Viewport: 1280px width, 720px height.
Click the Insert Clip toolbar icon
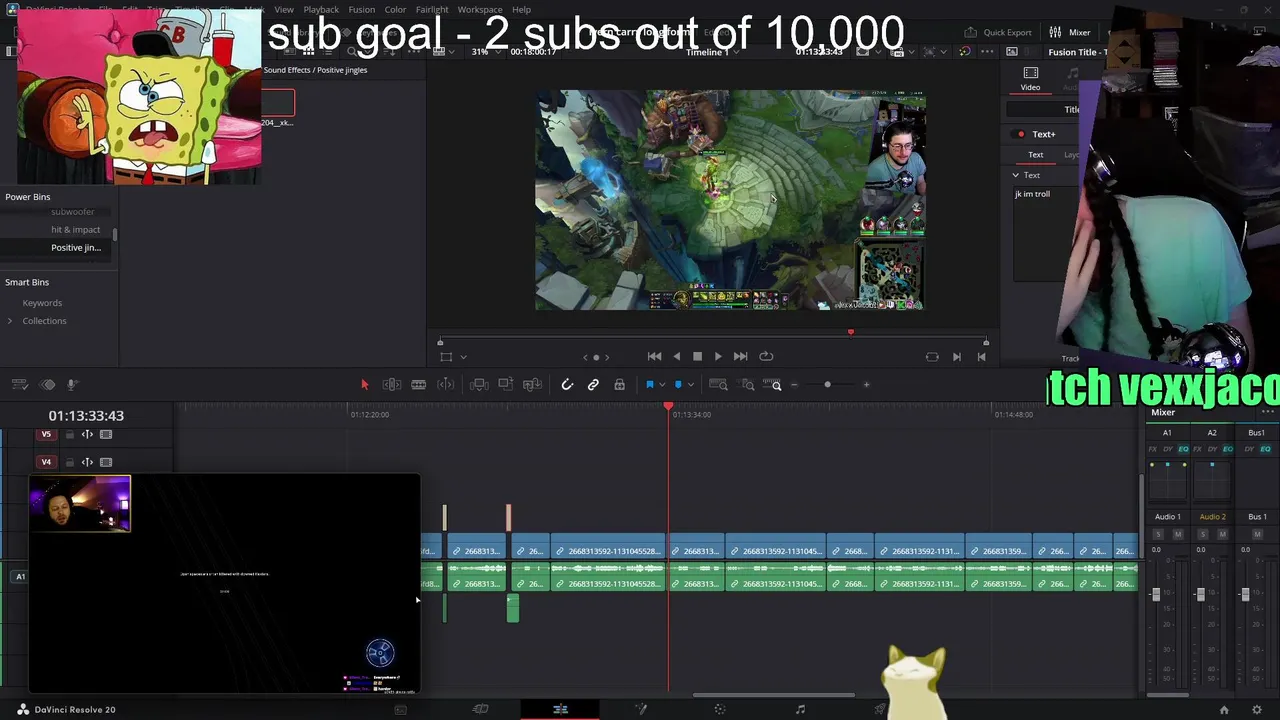(x=479, y=385)
